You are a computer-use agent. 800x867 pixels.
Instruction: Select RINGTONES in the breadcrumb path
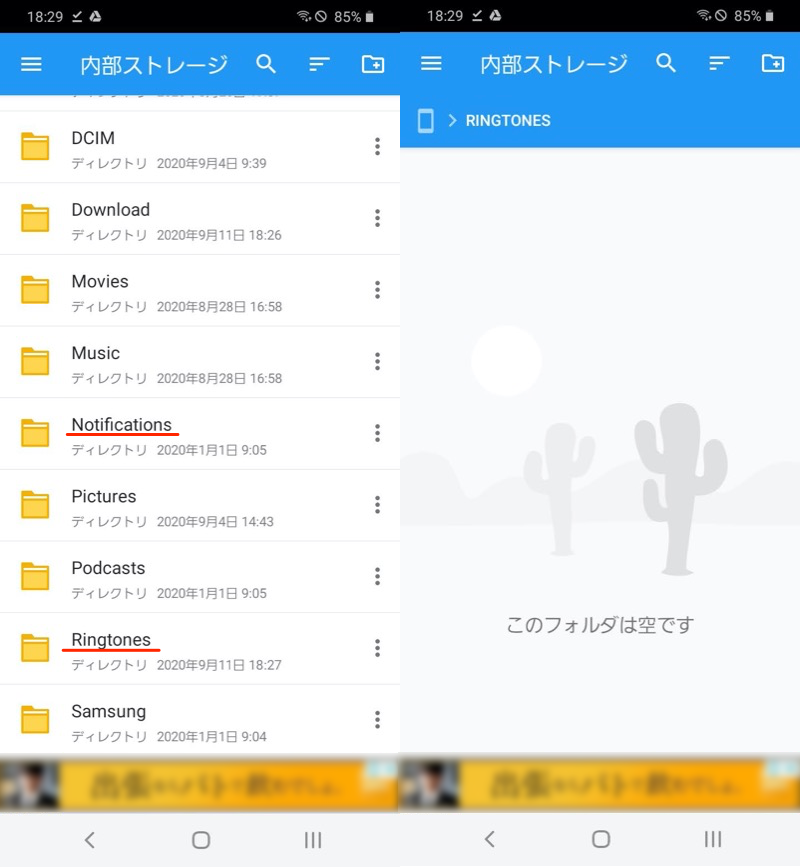(508, 121)
